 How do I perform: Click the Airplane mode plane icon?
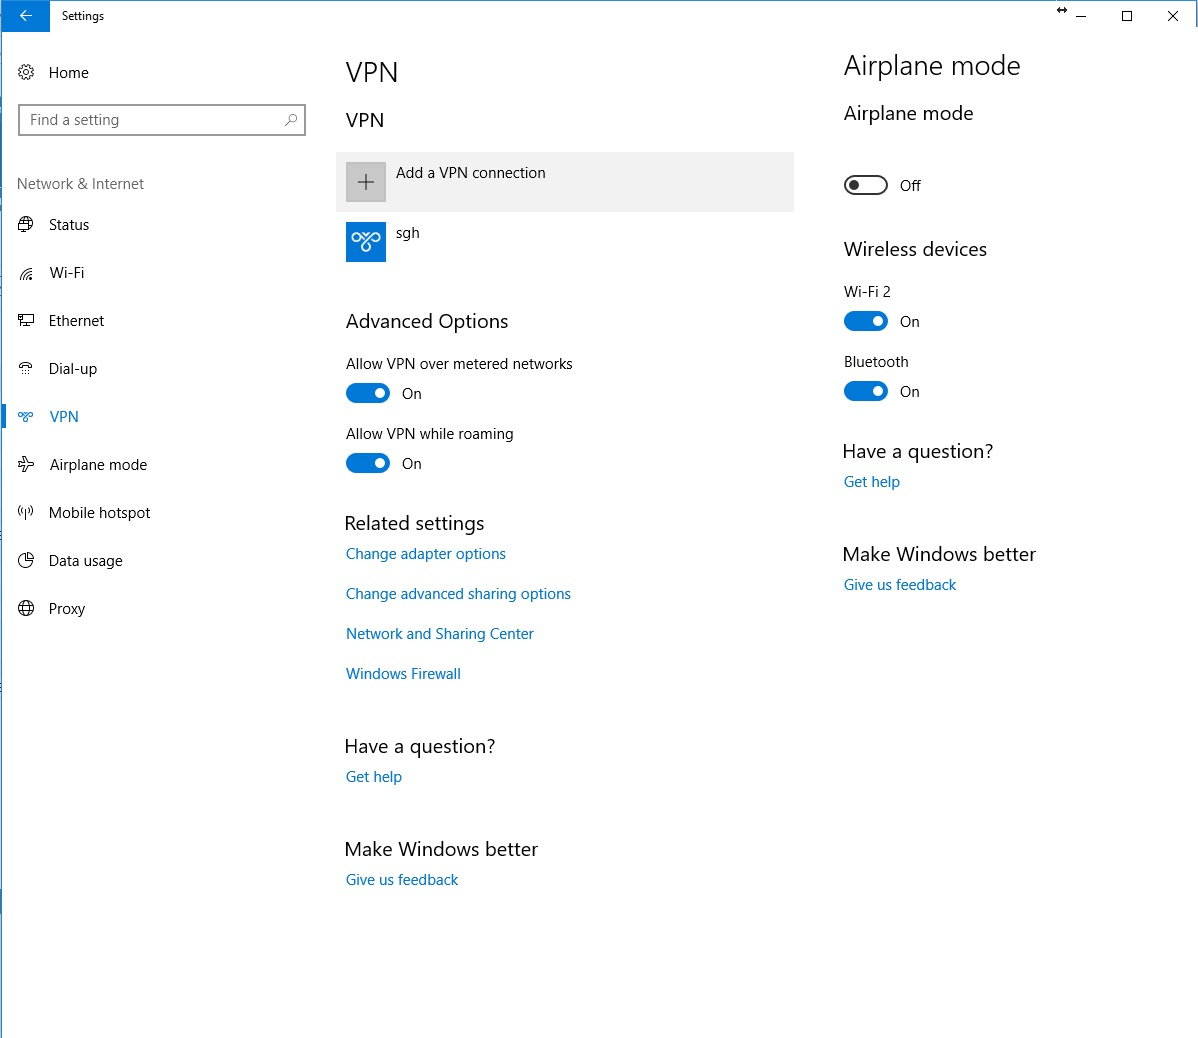pyautogui.click(x=26, y=464)
